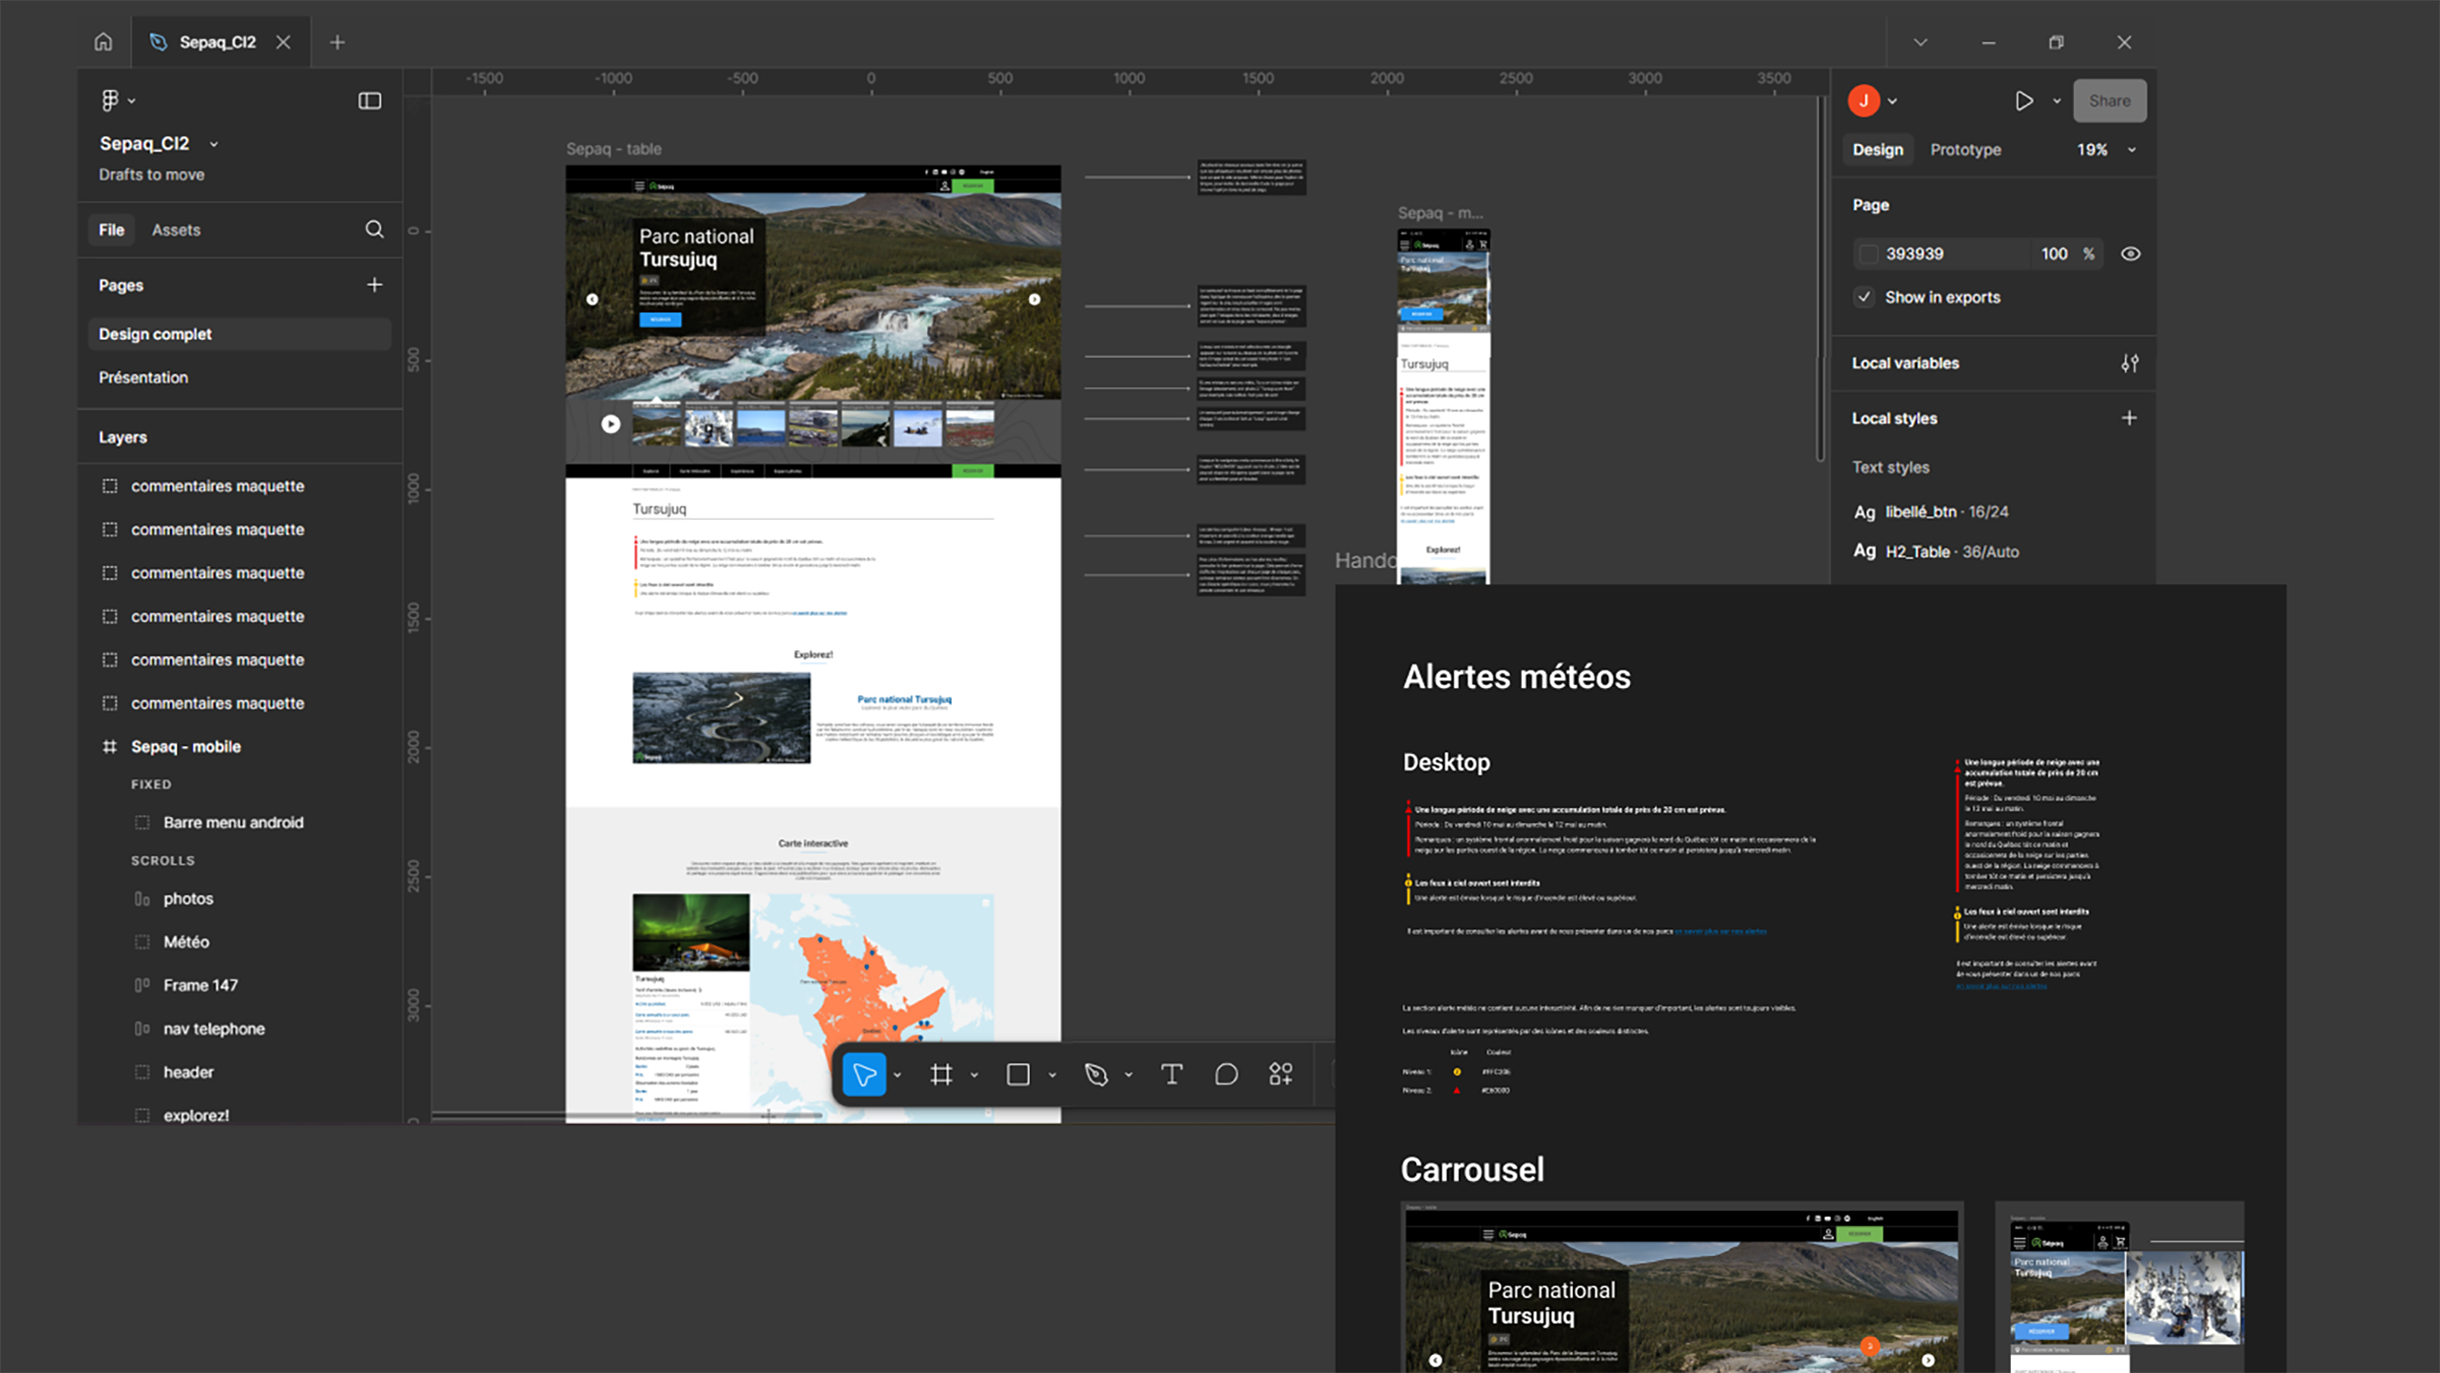Viewport: 2440px width, 1373px height.
Task: Click the page background color swatch
Action: point(1868,254)
